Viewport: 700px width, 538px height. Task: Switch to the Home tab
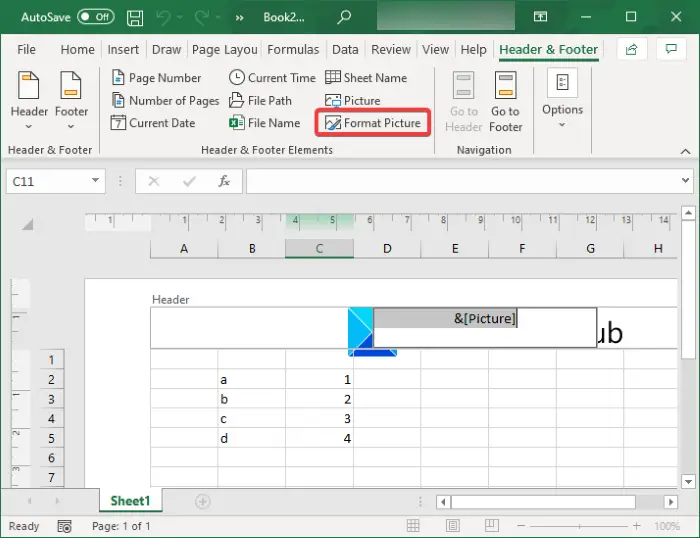tap(78, 49)
